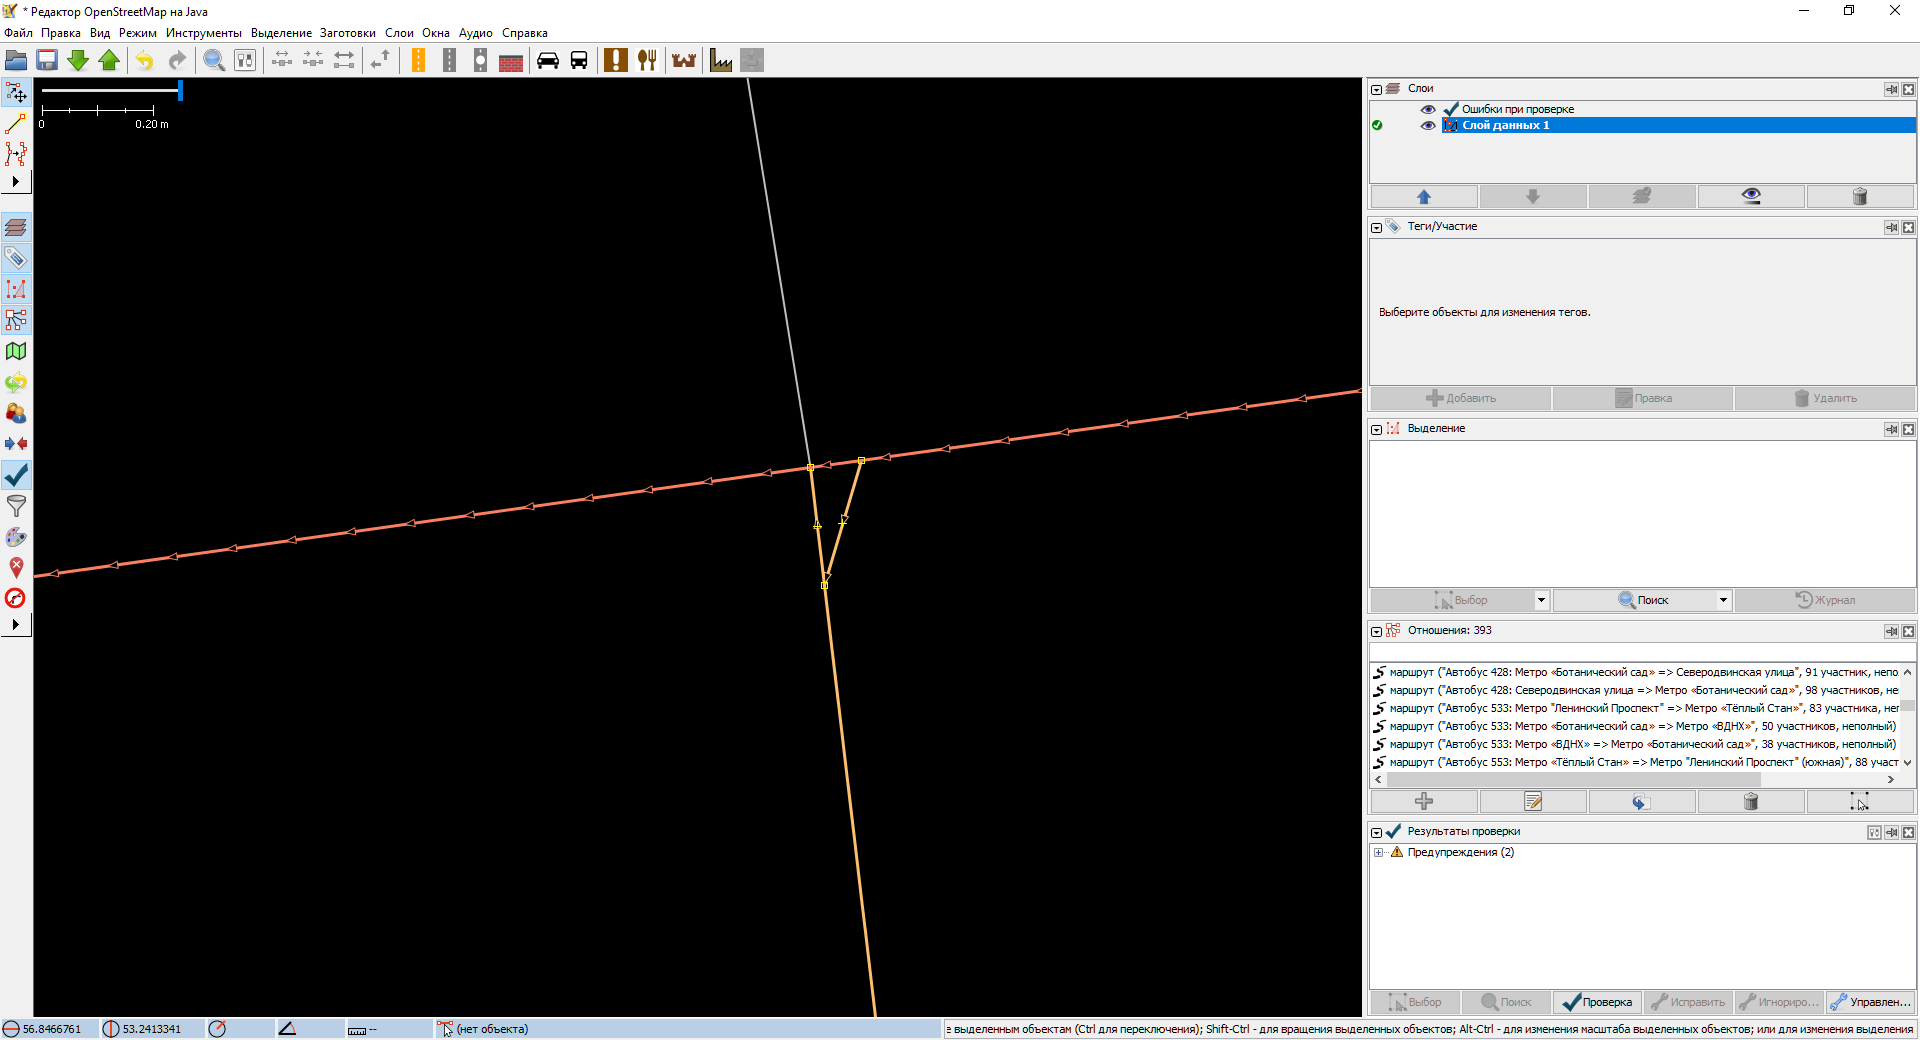Toggle the layers panel sidebar icon

click(x=16, y=227)
